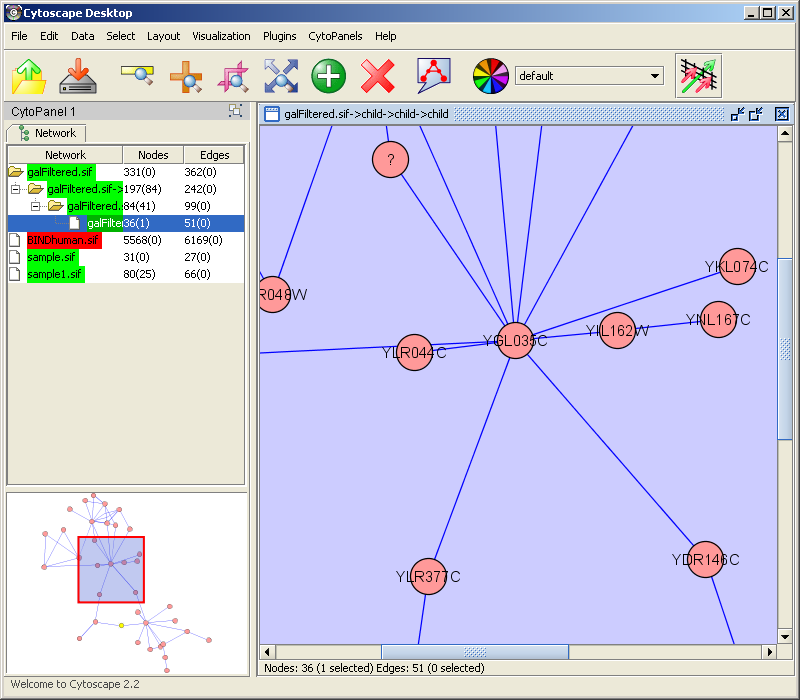800x700 pixels.
Task: Click the vertical scrollbar up arrow
Action: [785, 134]
